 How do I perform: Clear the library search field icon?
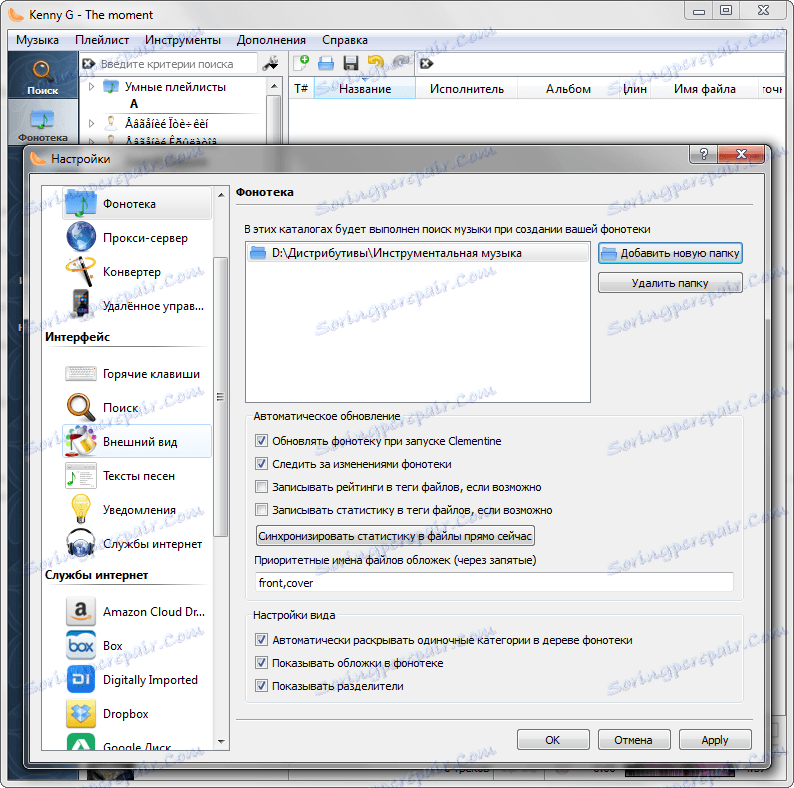point(89,63)
